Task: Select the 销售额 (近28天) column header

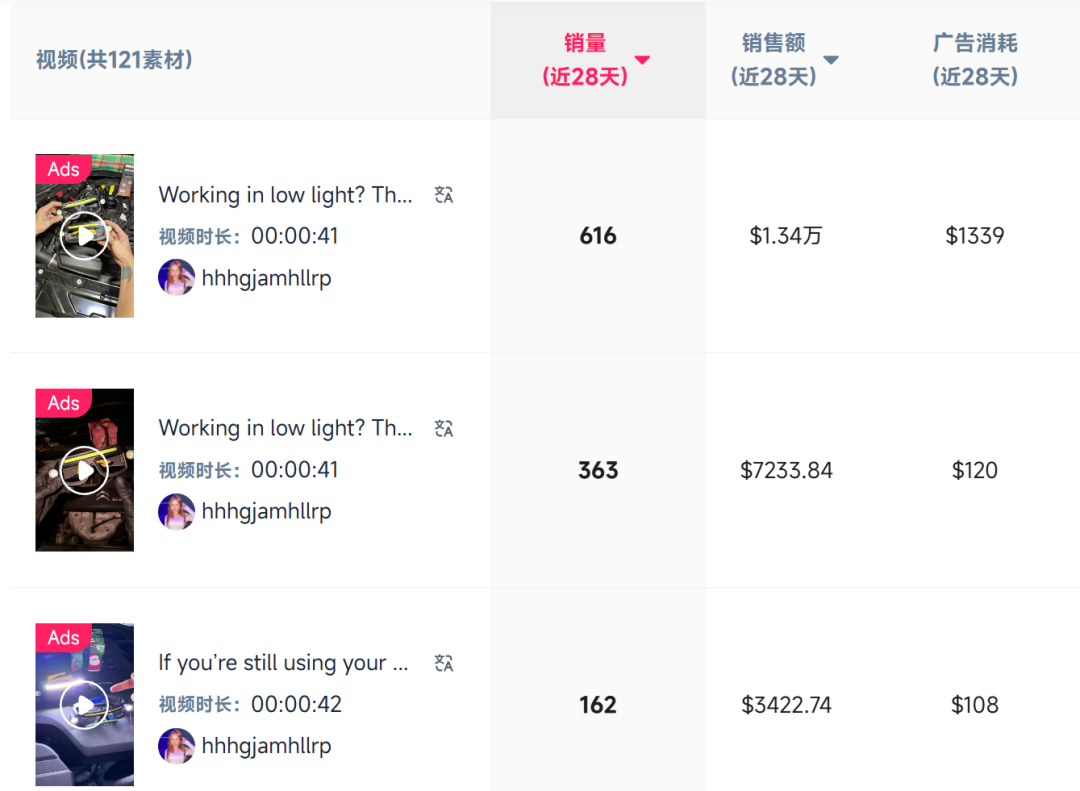Action: tap(773, 59)
